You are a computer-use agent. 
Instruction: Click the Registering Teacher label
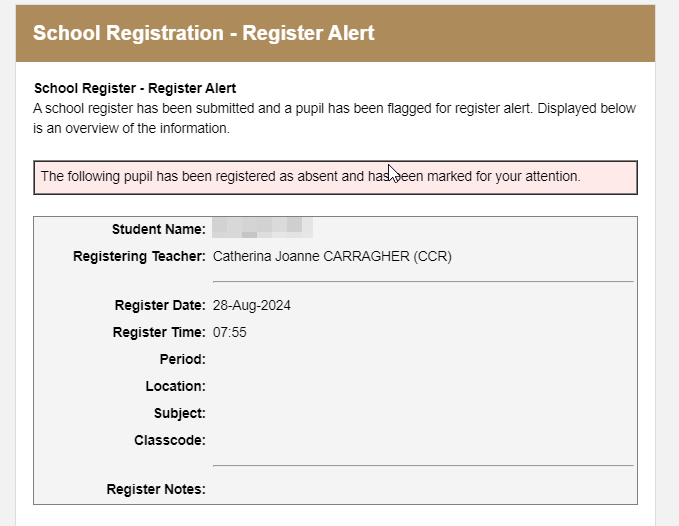[x=139, y=257]
